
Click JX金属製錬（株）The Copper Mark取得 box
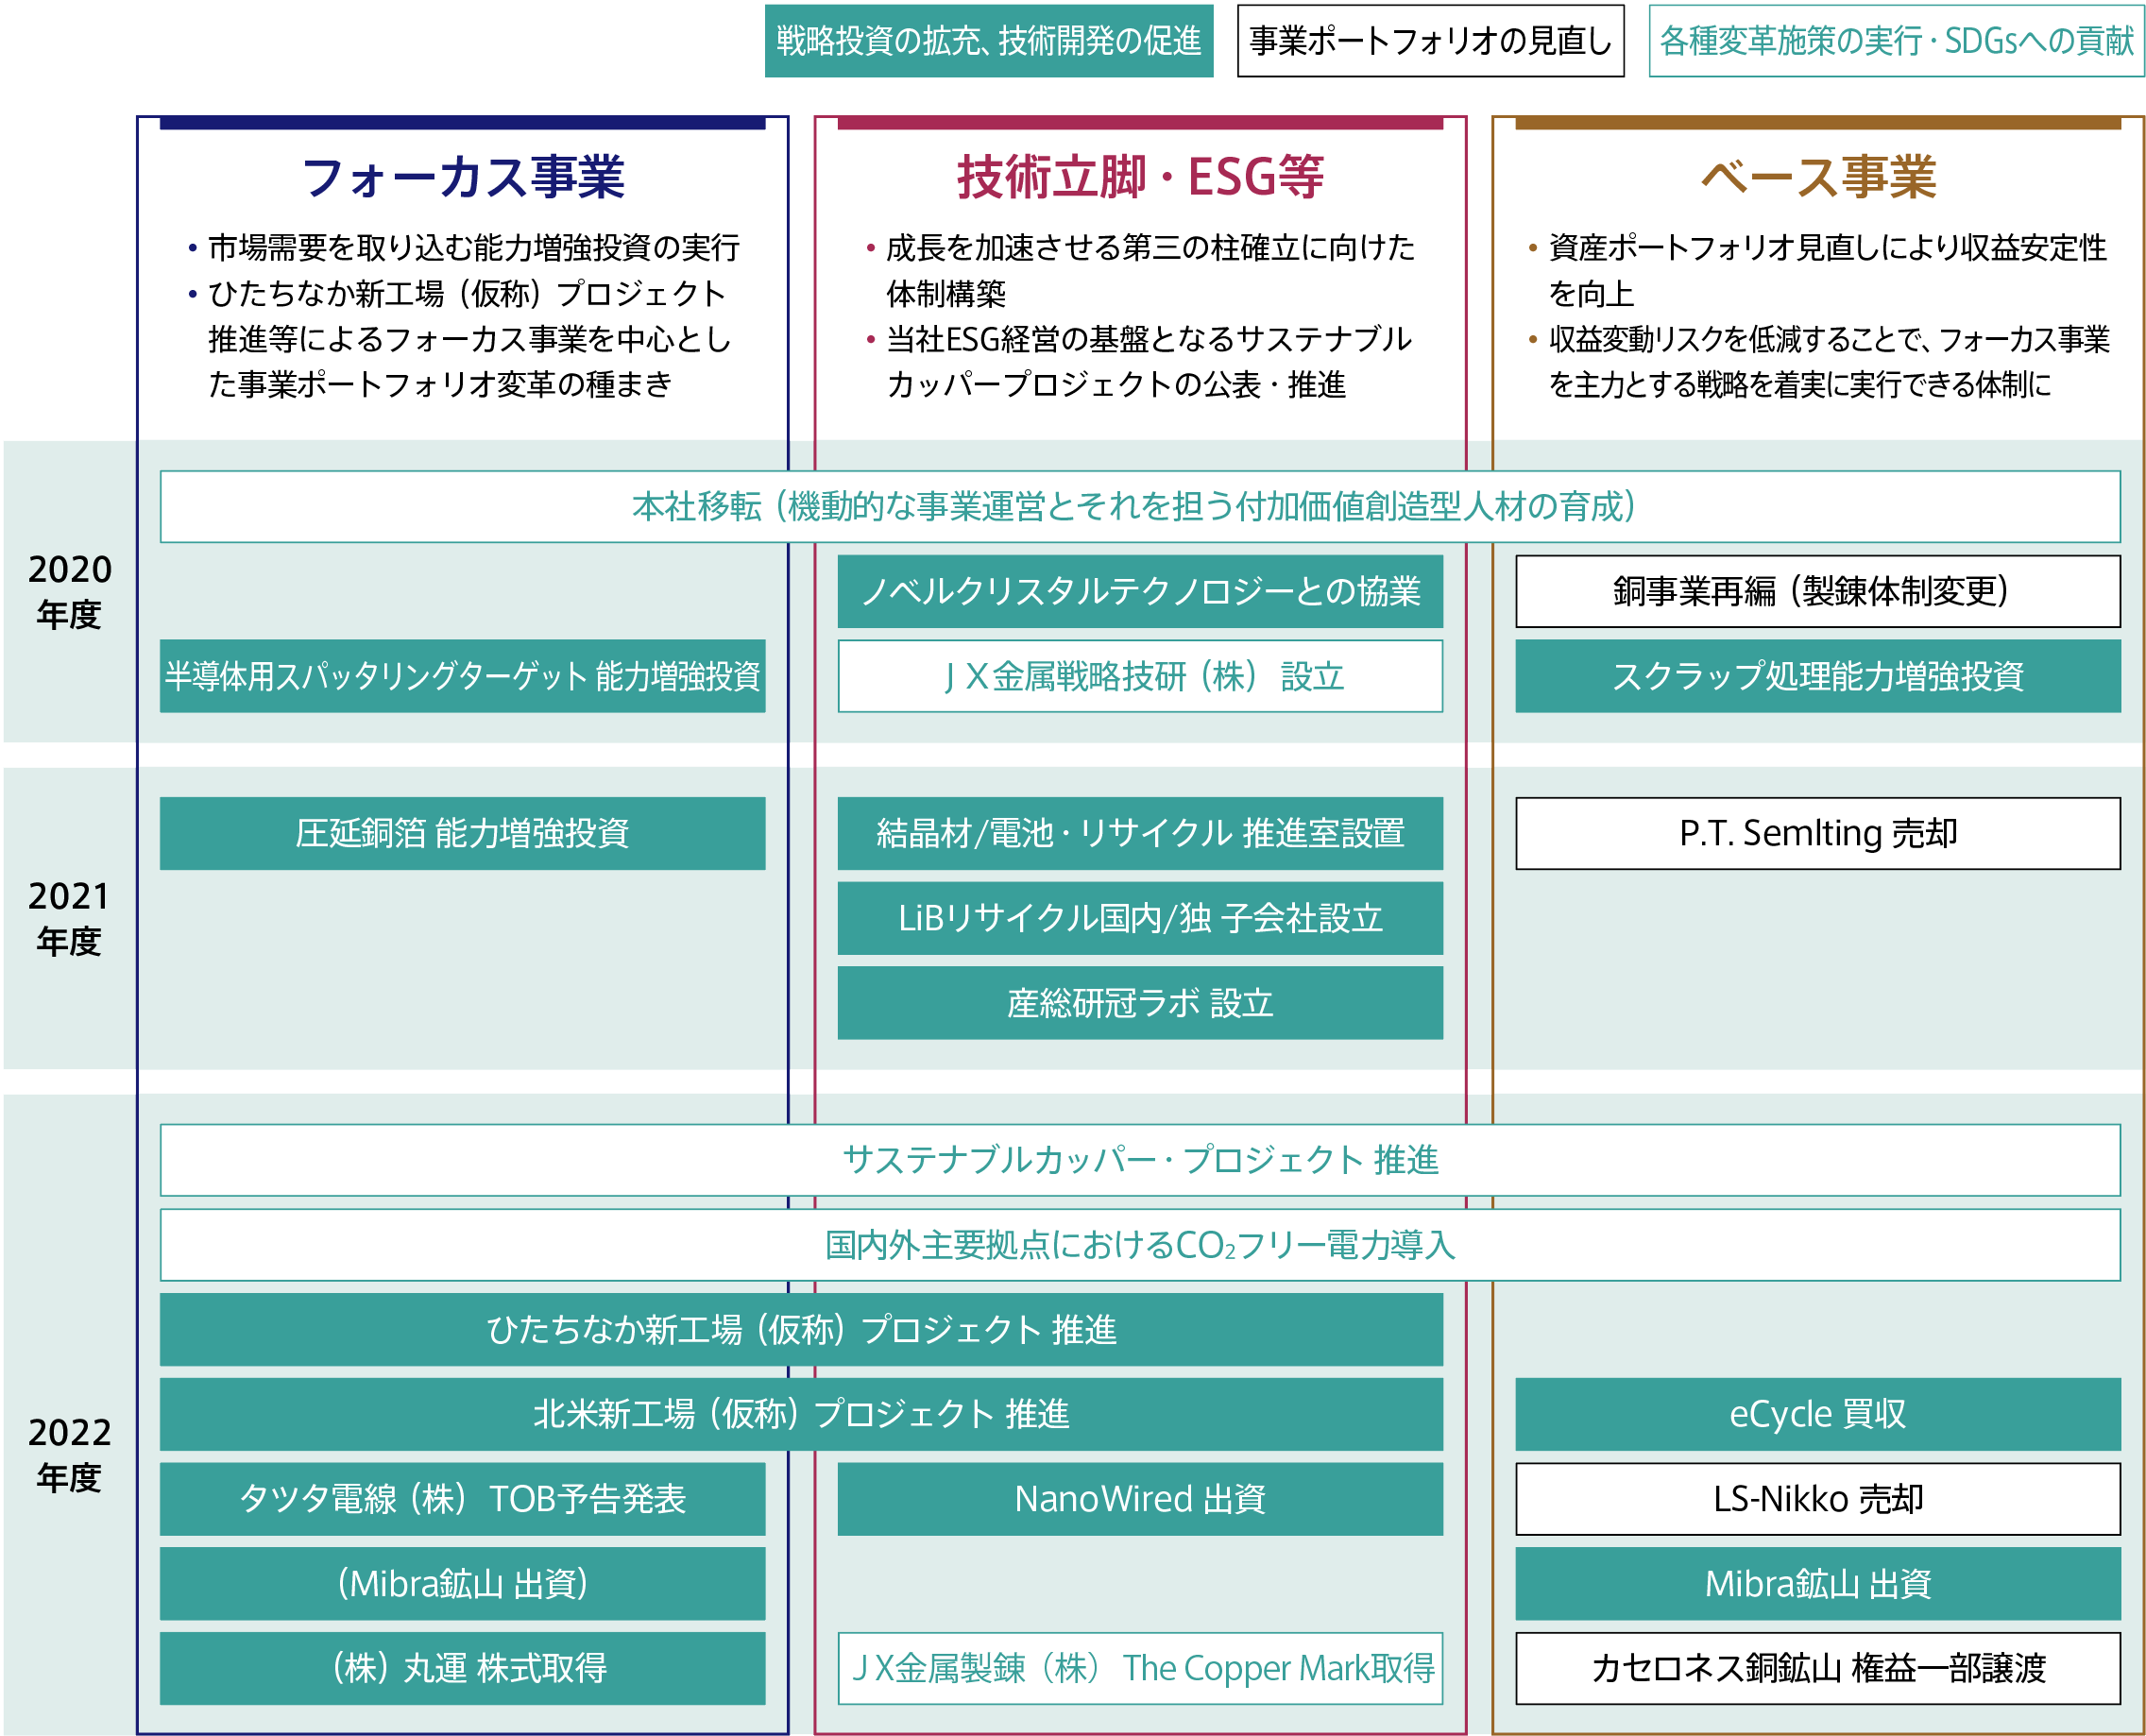(x=1140, y=1669)
